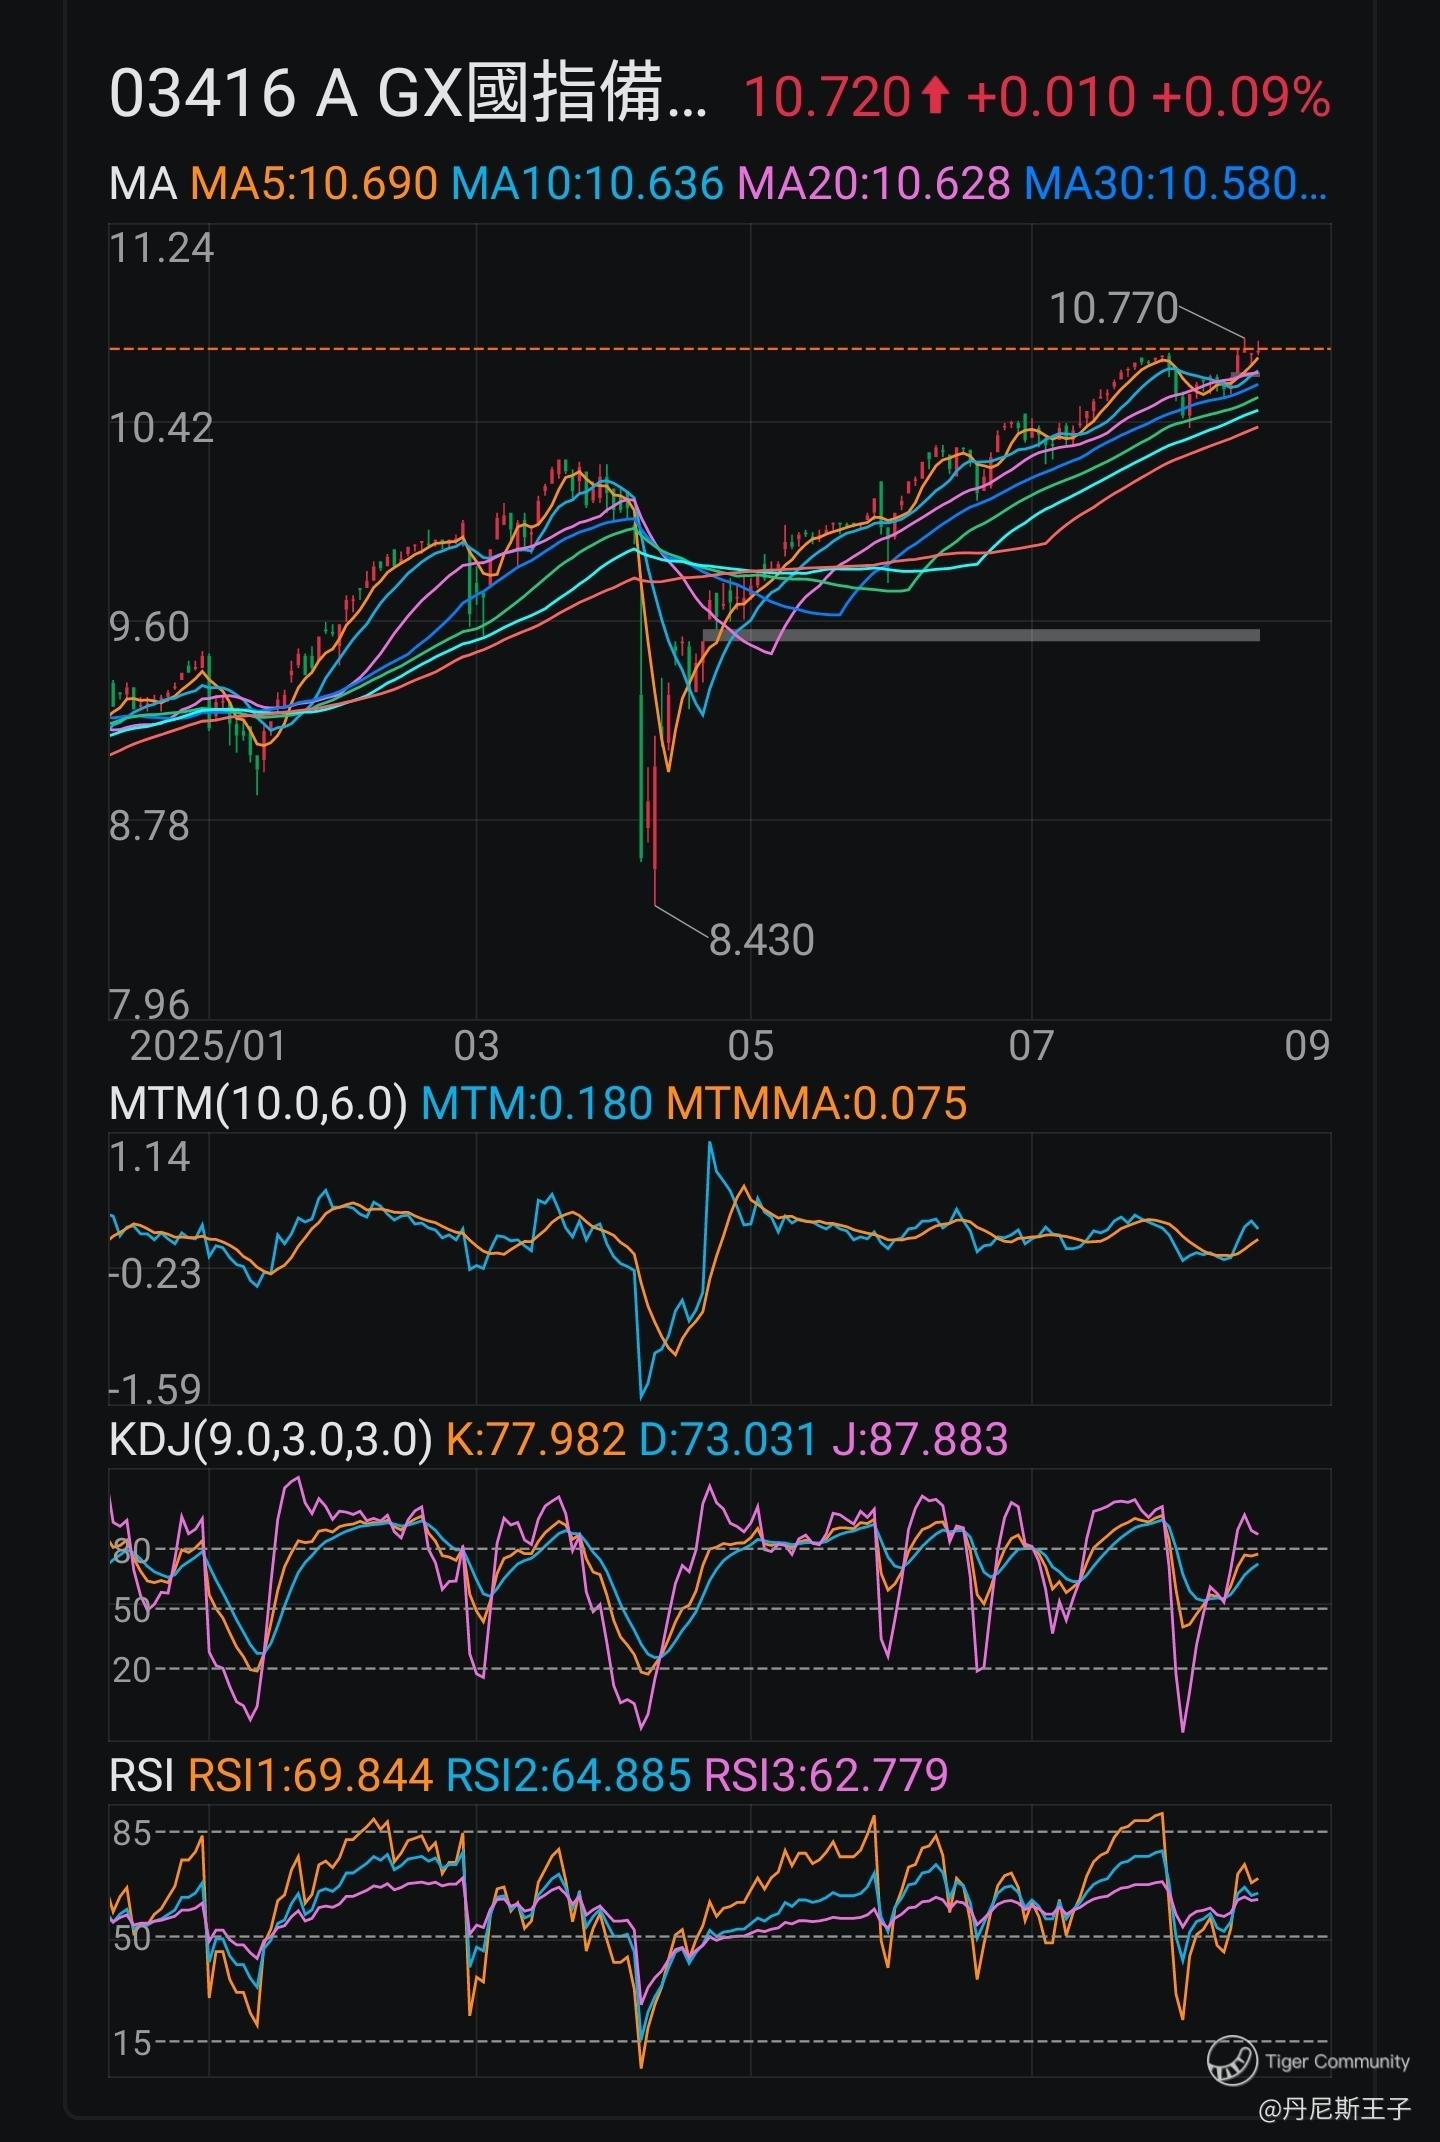Select the 09 month axis label
The height and width of the screenshot is (2142, 1440).
coord(1307,1046)
